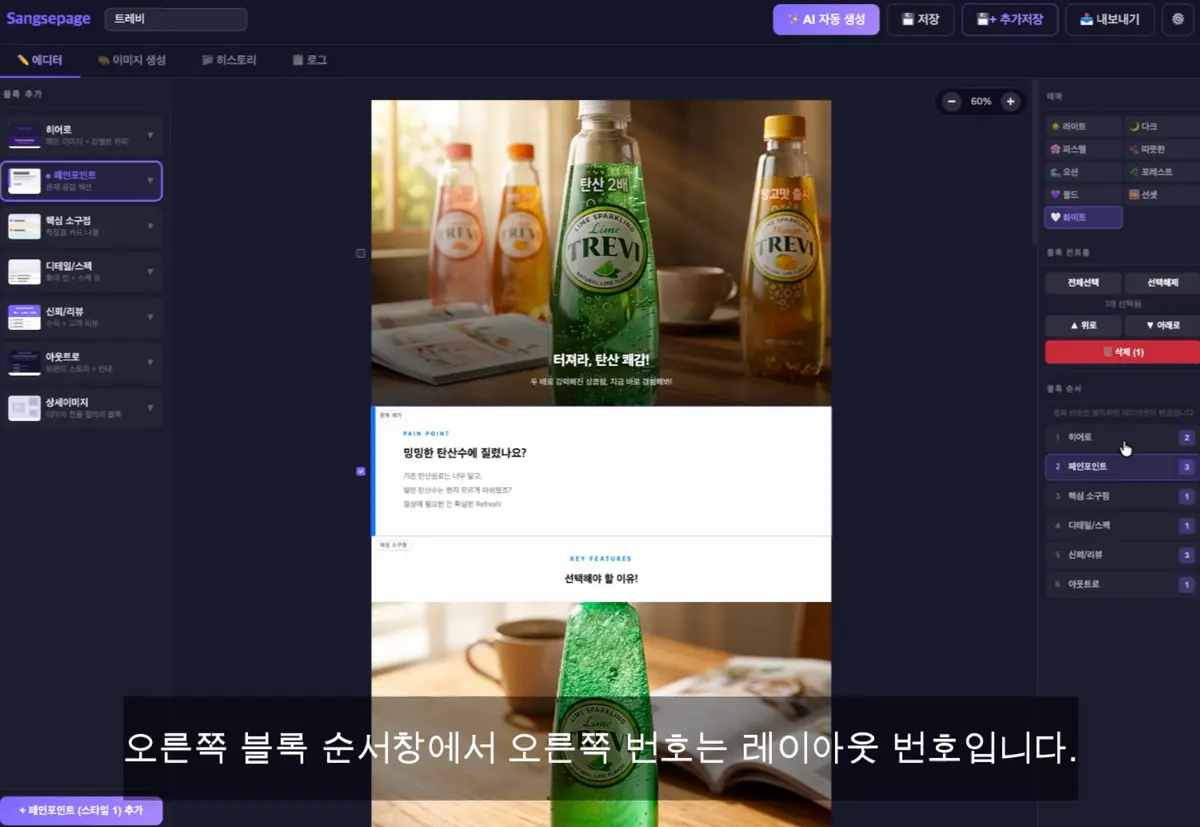Click the plus to increase 60% zoom
Viewport: 1200px width, 827px height.
(1010, 101)
